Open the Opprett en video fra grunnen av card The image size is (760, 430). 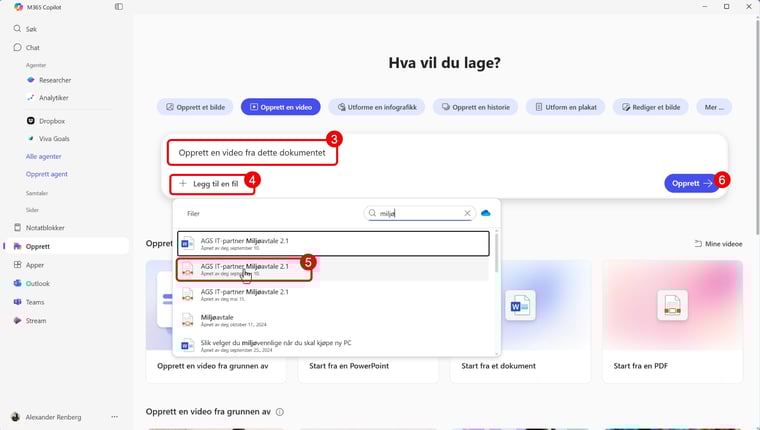216,321
